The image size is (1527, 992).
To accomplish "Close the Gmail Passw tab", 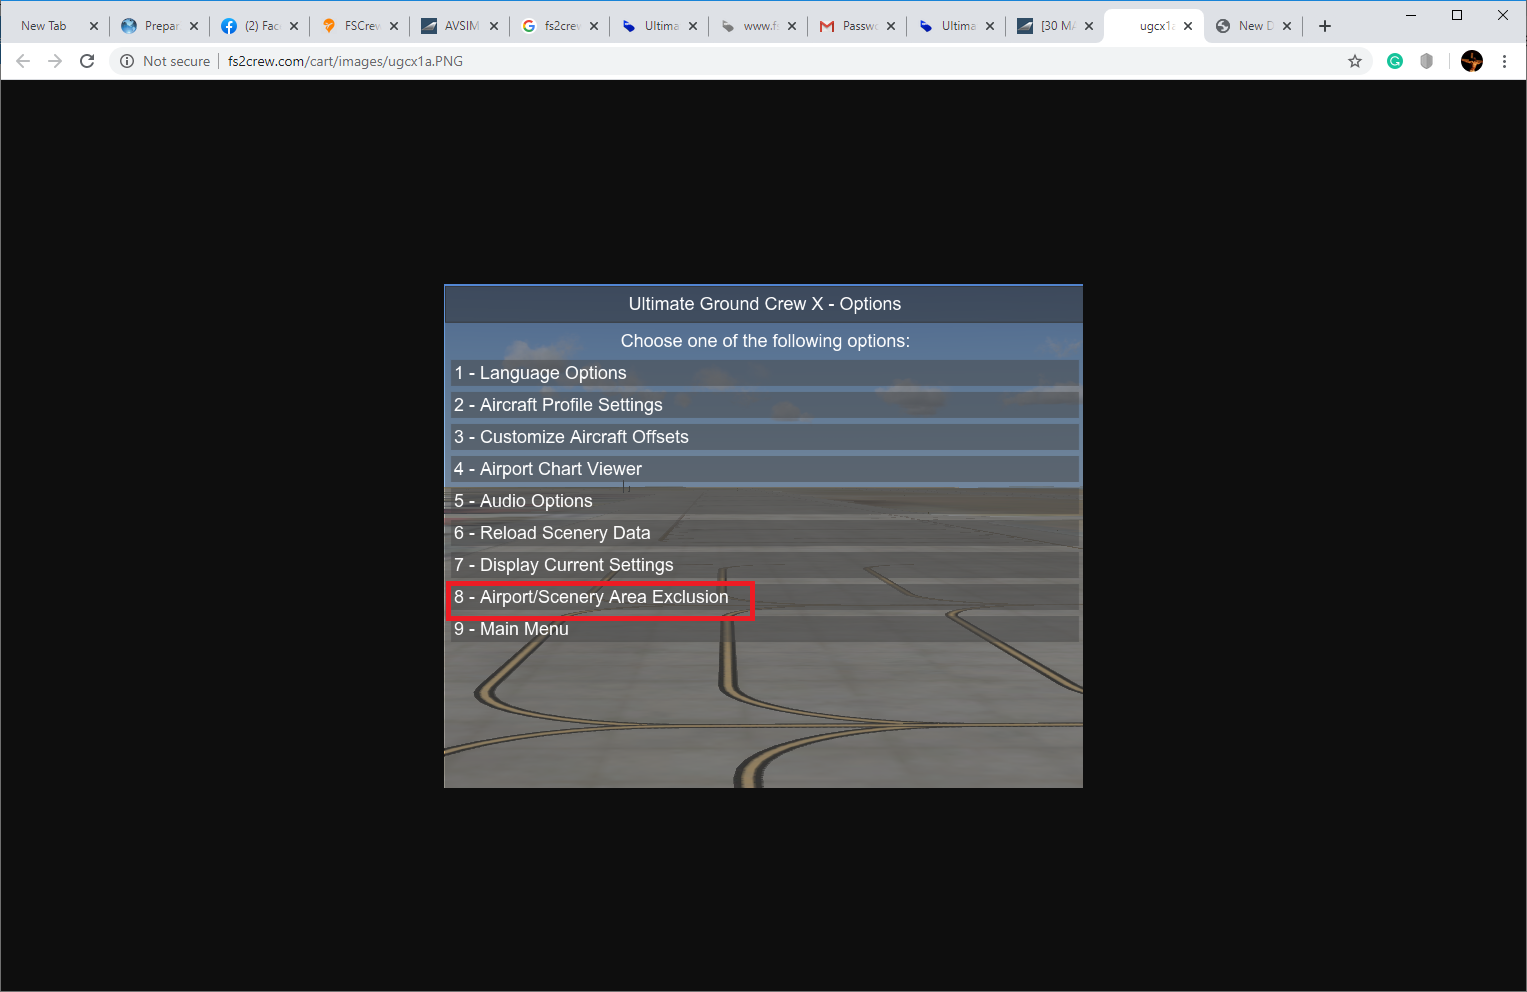I will tap(891, 26).
